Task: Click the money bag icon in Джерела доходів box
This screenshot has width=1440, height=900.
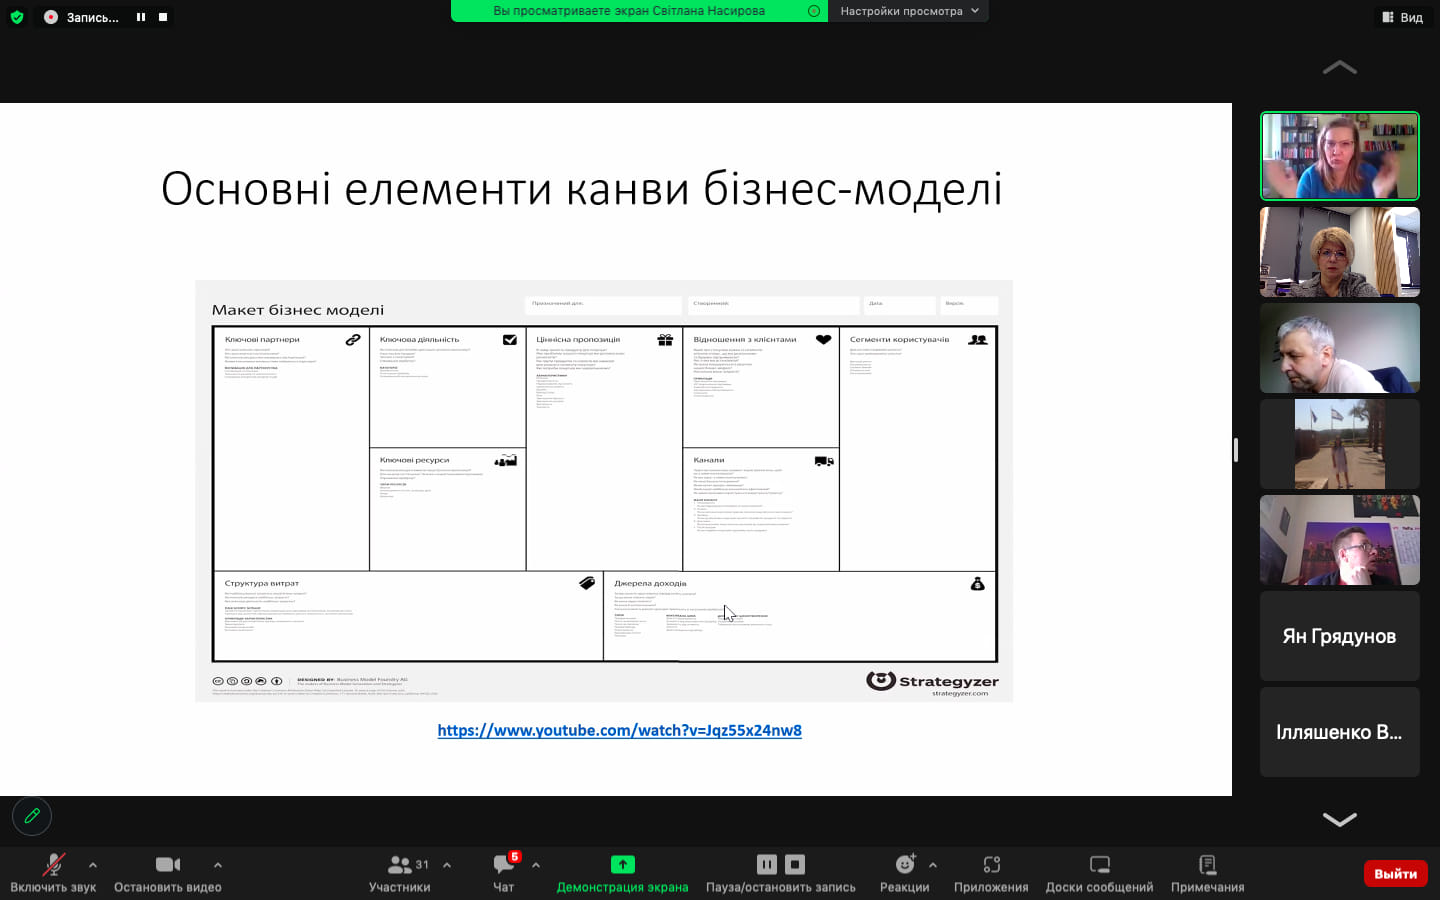Action: coord(978,584)
